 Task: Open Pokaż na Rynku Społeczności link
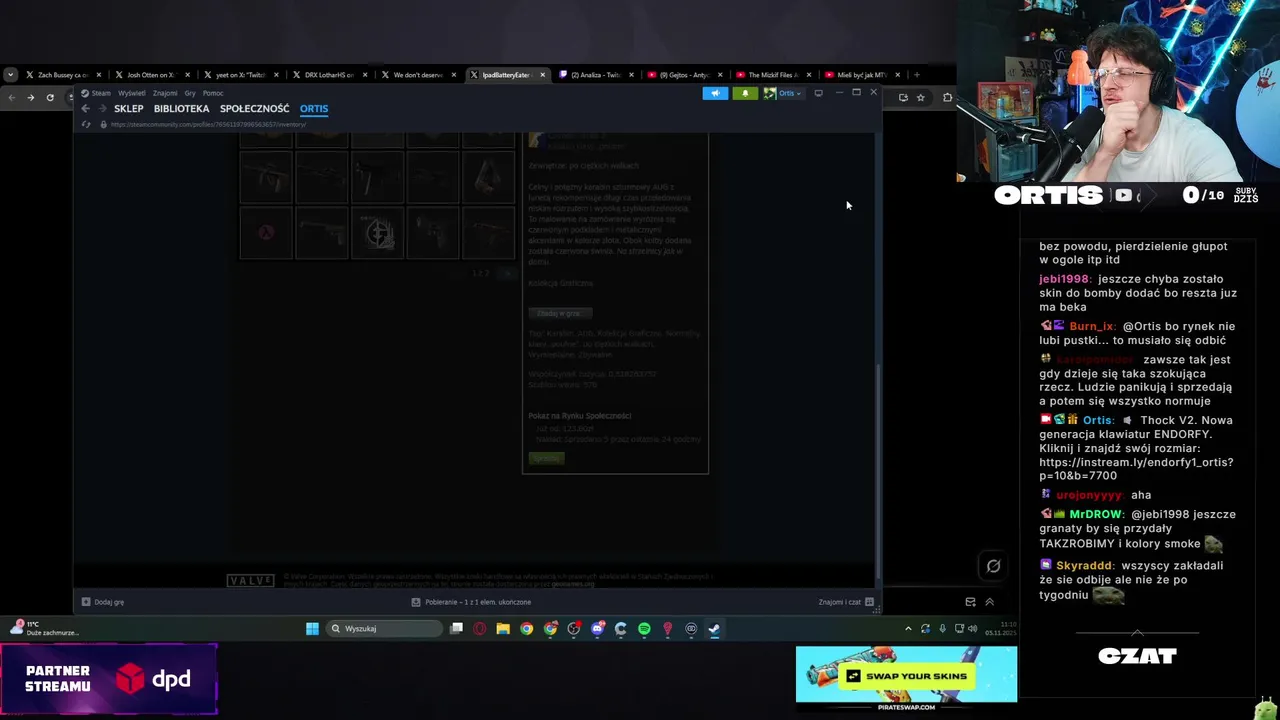tap(580, 415)
